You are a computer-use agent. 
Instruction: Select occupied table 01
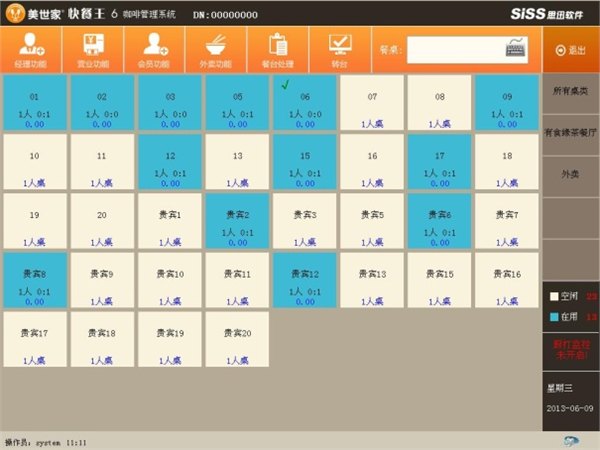click(35, 103)
